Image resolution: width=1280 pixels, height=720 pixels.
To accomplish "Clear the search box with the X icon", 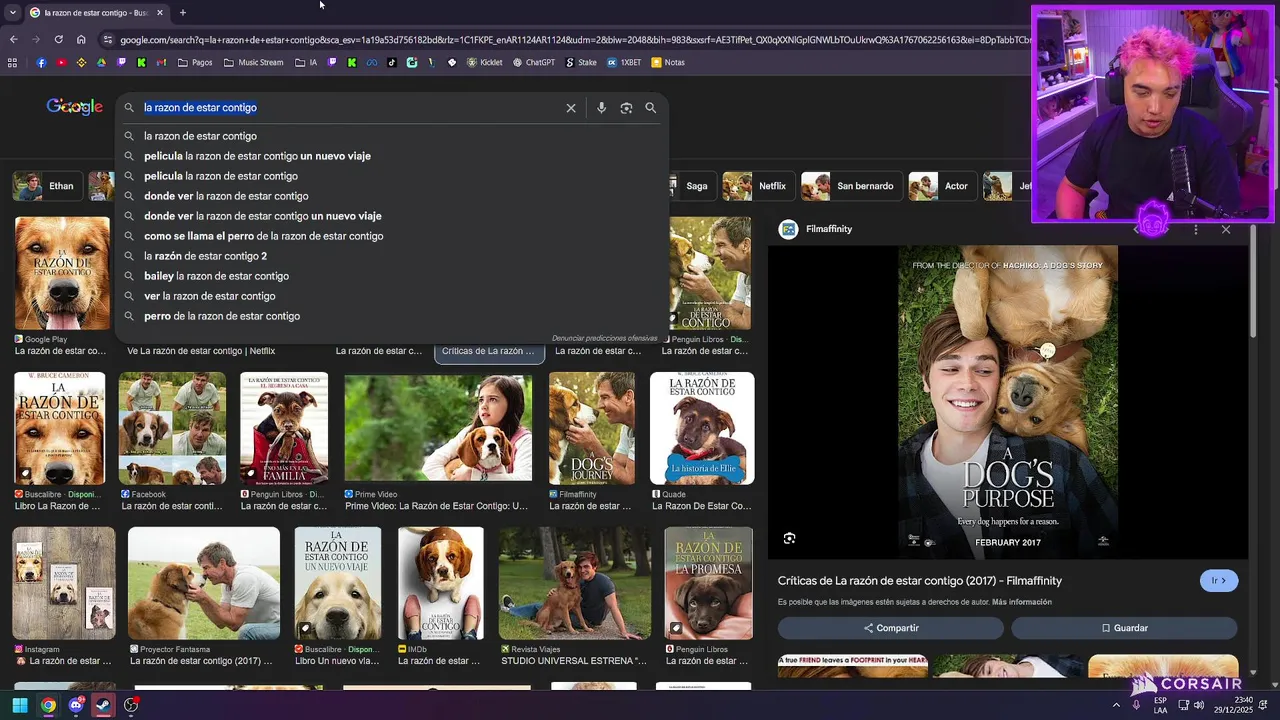I will click(x=571, y=108).
